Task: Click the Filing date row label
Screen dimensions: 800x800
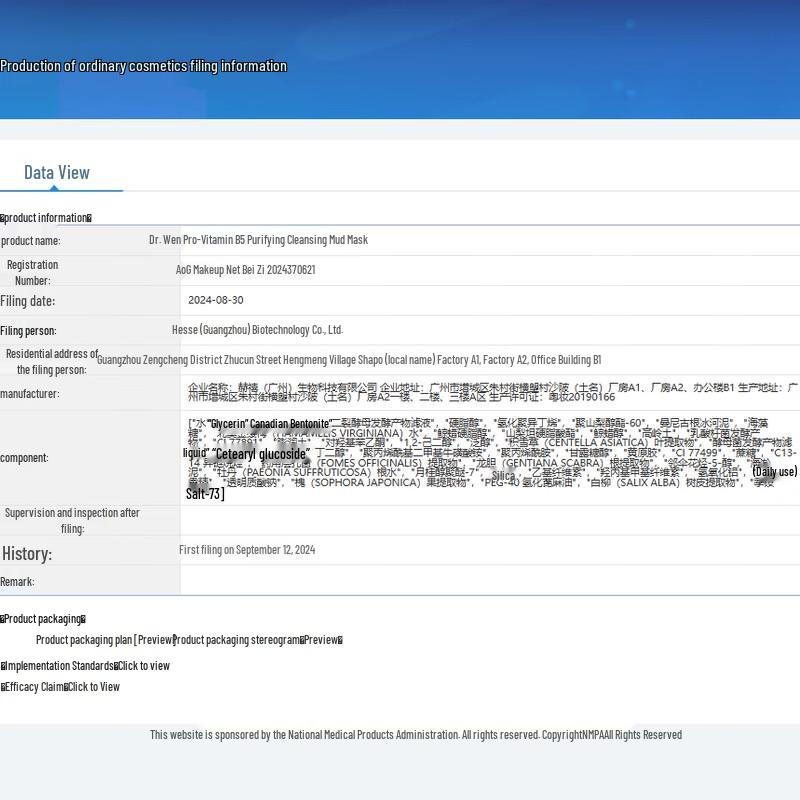Action: [28, 301]
